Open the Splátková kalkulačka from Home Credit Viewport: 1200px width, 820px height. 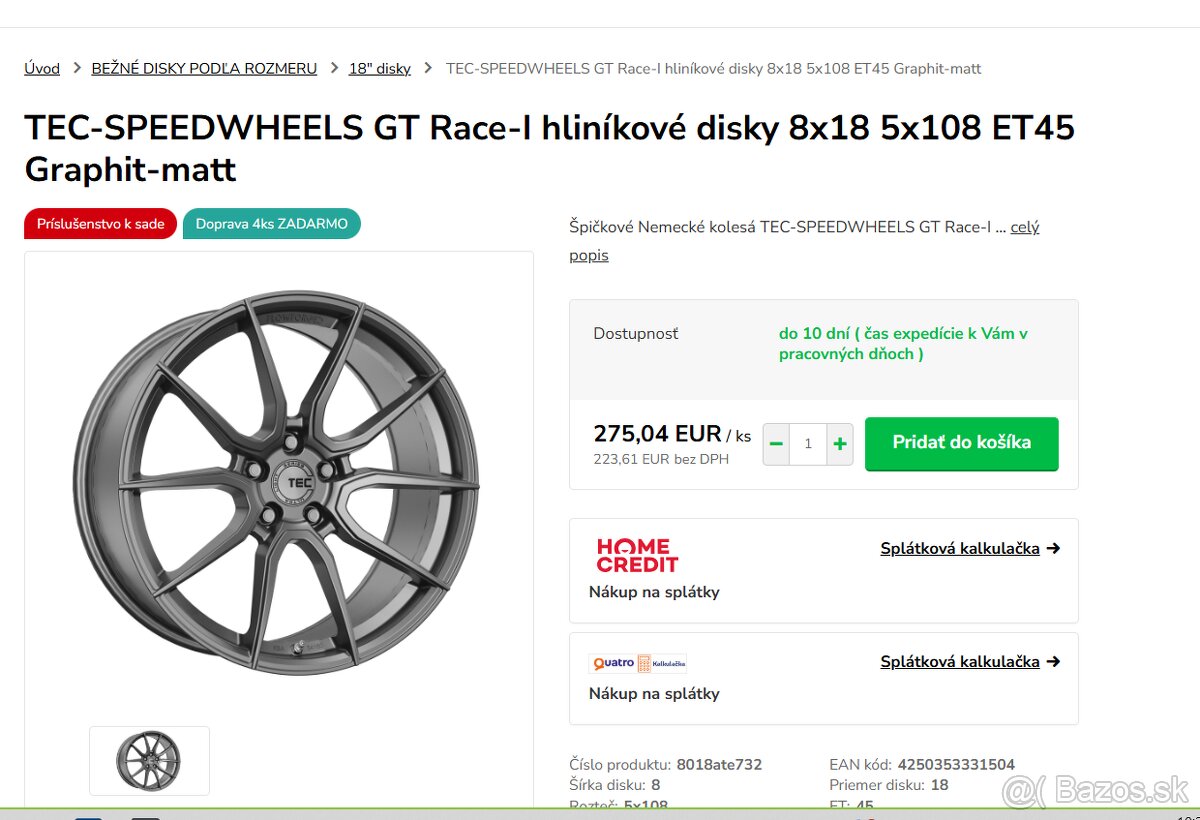coord(960,548)
